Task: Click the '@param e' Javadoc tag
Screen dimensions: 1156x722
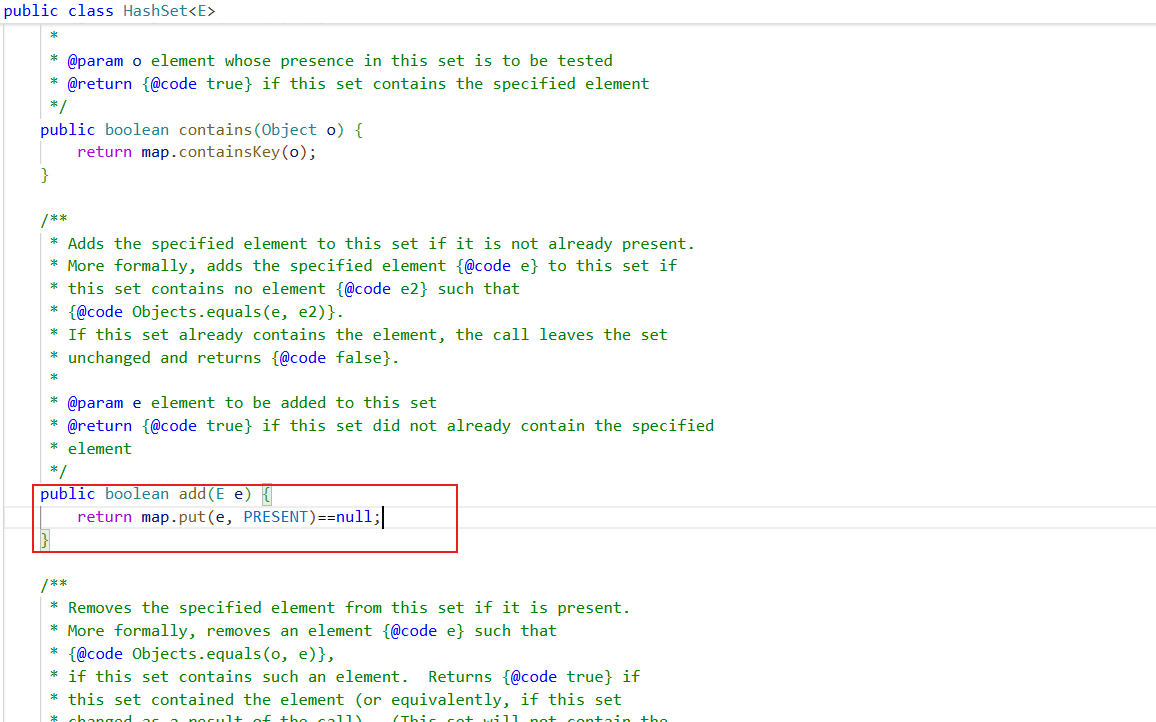Action: click(104, 403)
